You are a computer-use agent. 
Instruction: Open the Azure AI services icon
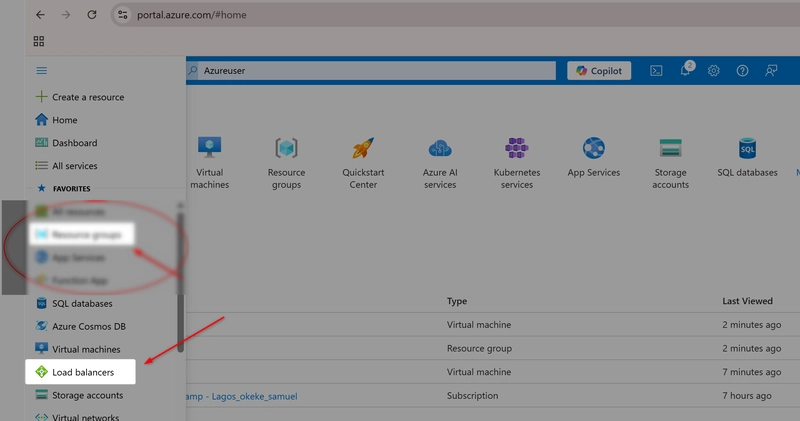(440, 148)
